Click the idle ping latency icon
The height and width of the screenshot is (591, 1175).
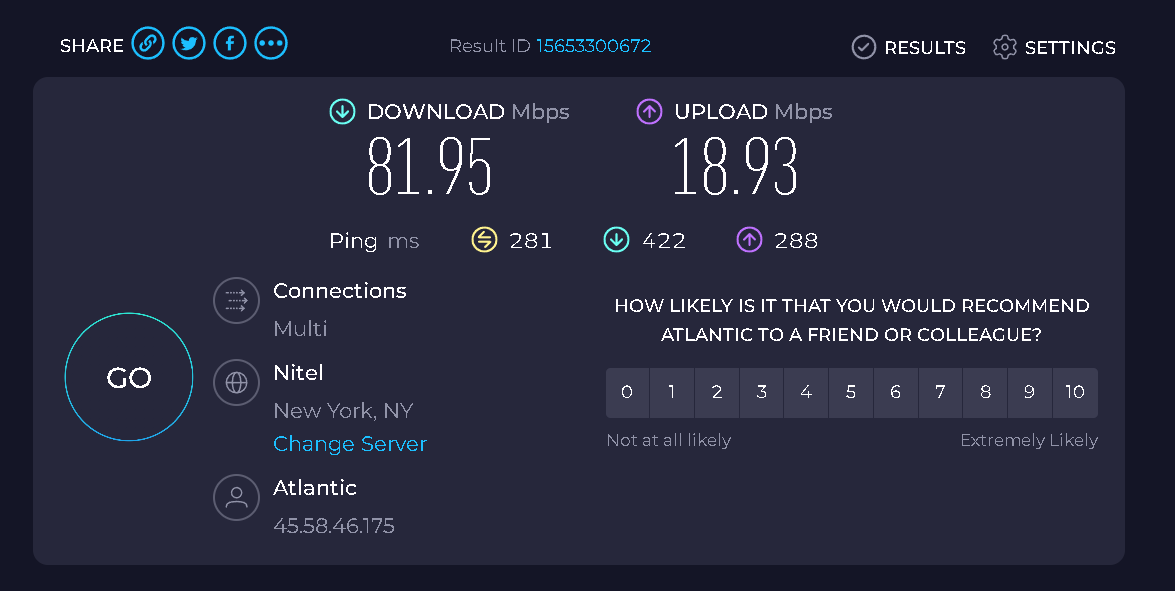click(x=484, y=240)
